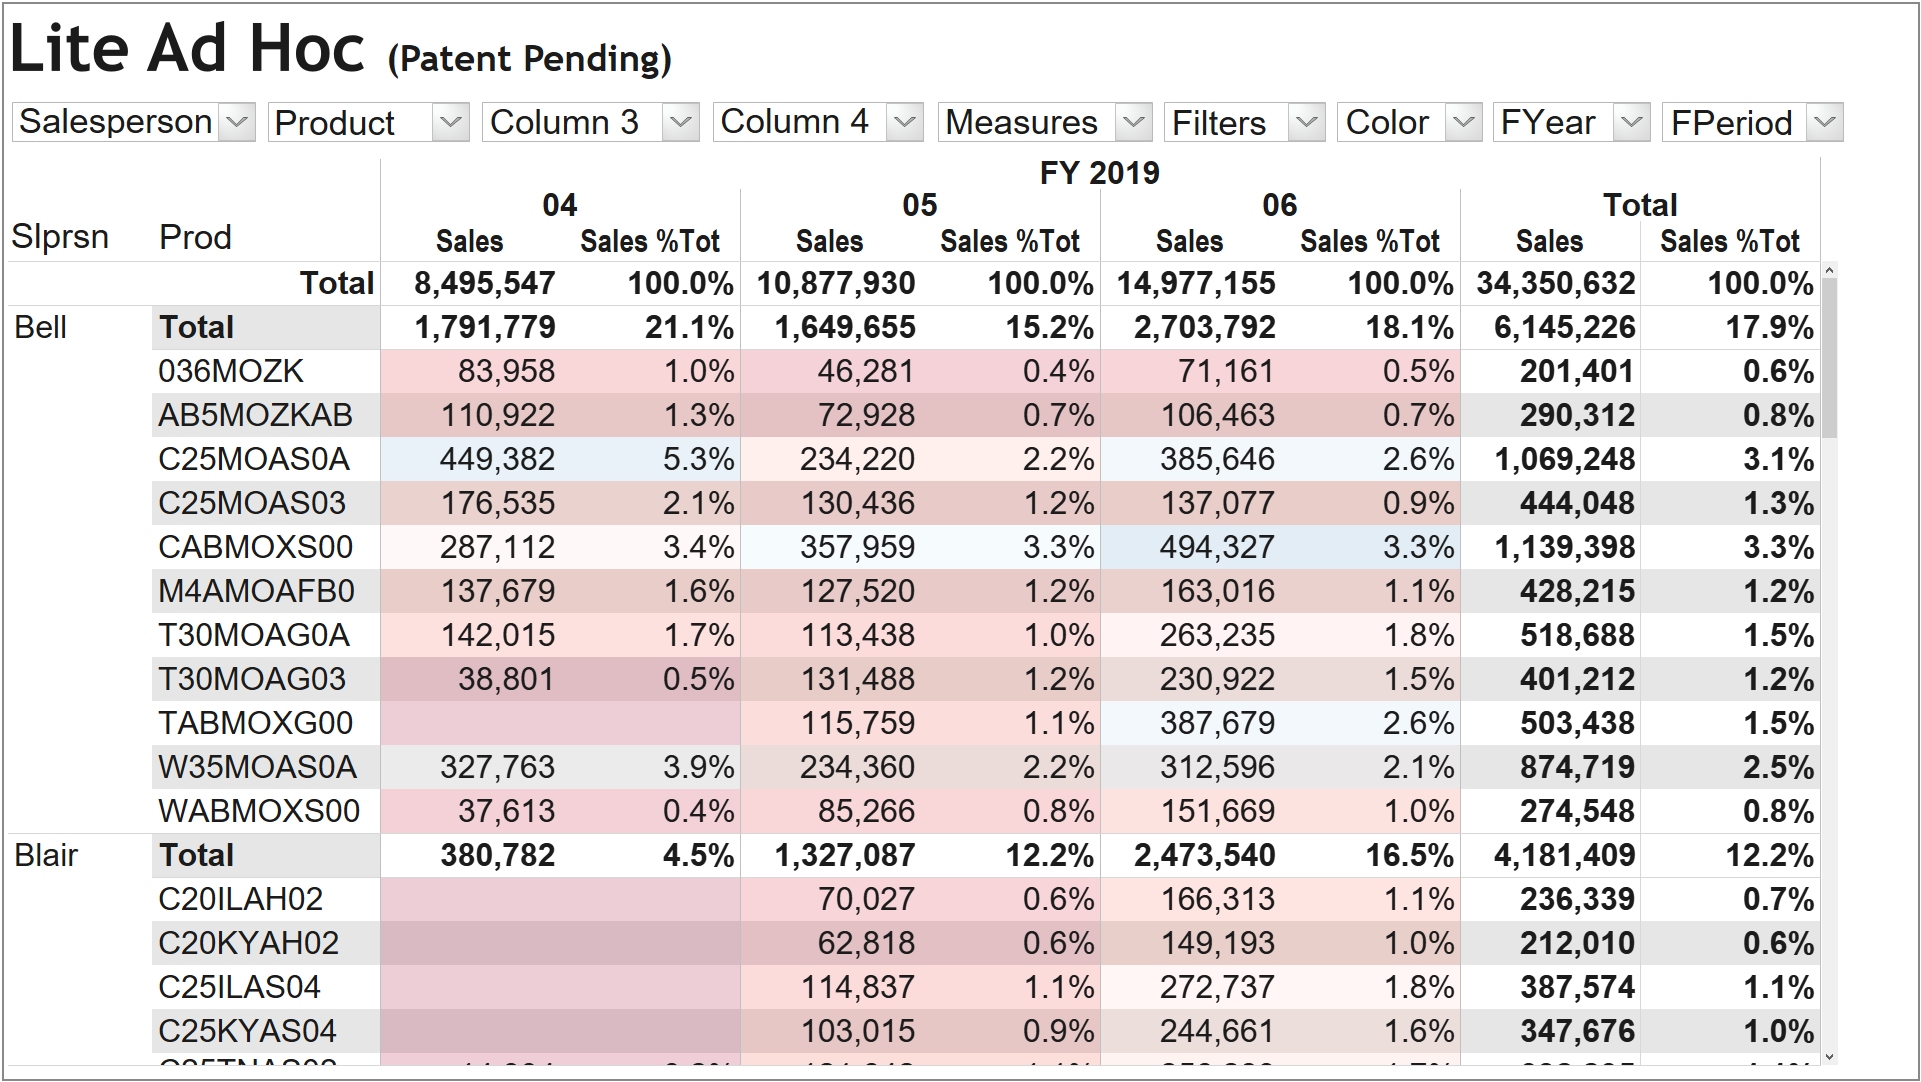1921x1082 pixels.
Task: Expand the FPeriod dropdown
Action: tap(1825, 123)
